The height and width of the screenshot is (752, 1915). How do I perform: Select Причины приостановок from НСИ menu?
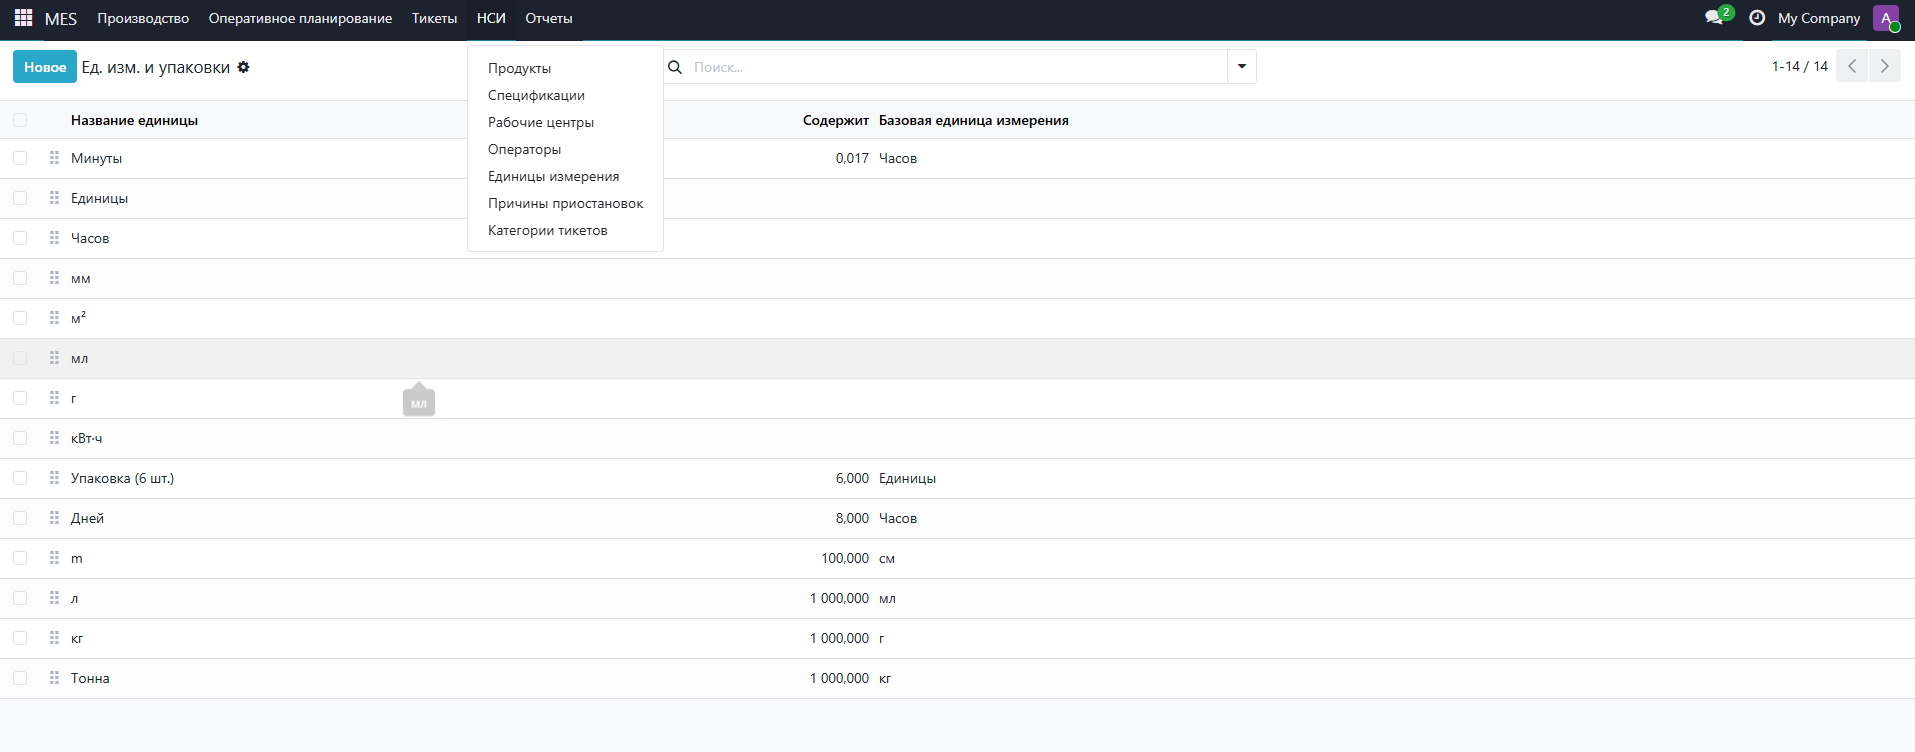click(x=566, y=203)
